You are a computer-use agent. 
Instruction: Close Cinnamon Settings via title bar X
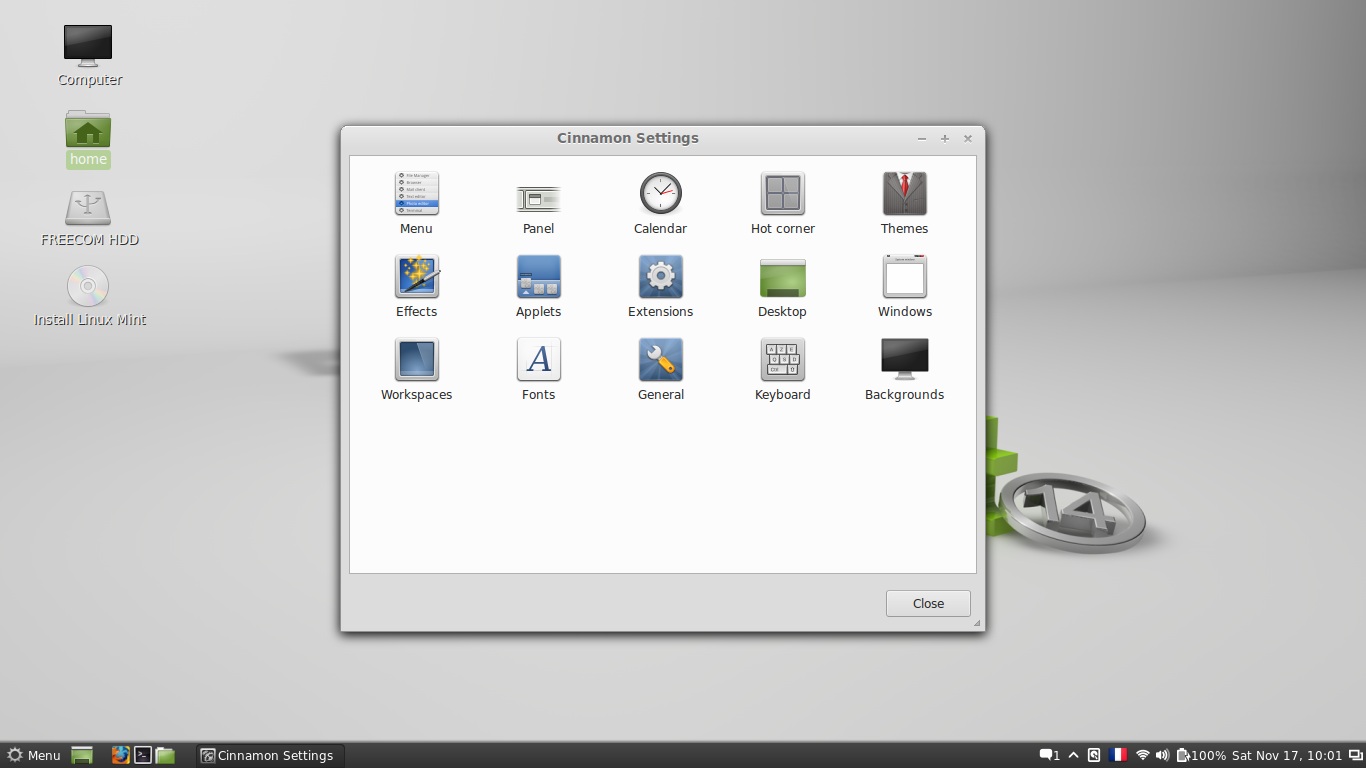(967, 139)
